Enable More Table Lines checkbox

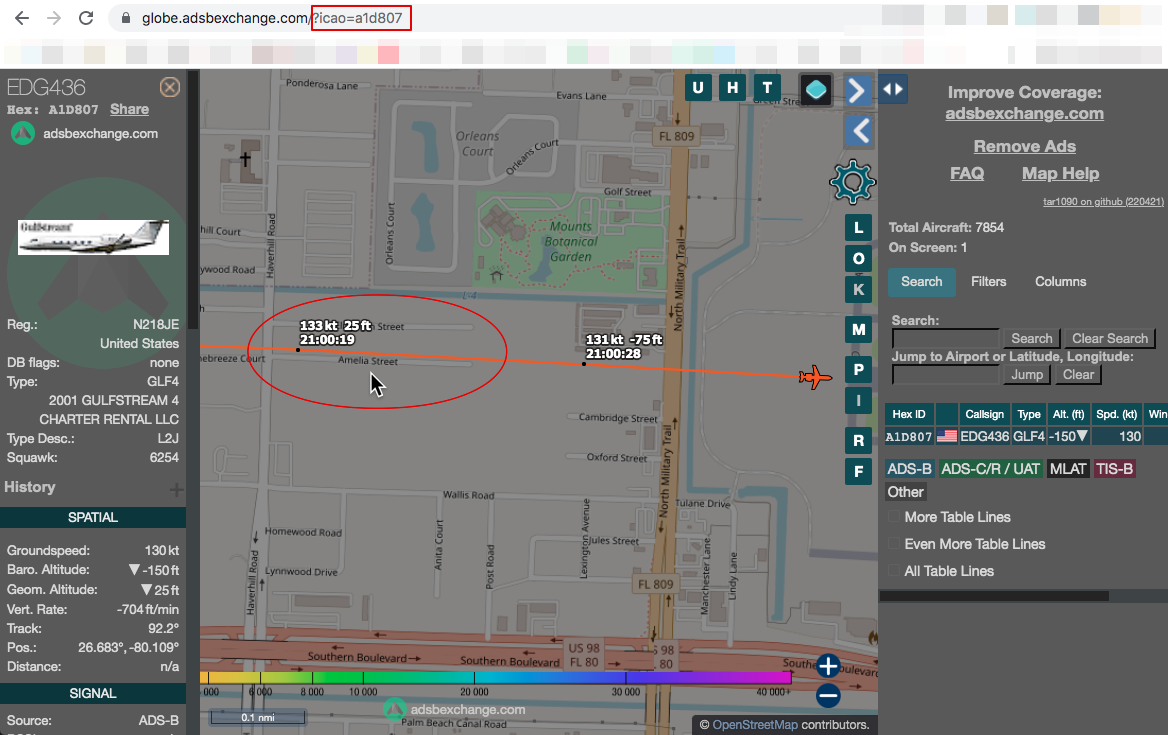(894, 517)
